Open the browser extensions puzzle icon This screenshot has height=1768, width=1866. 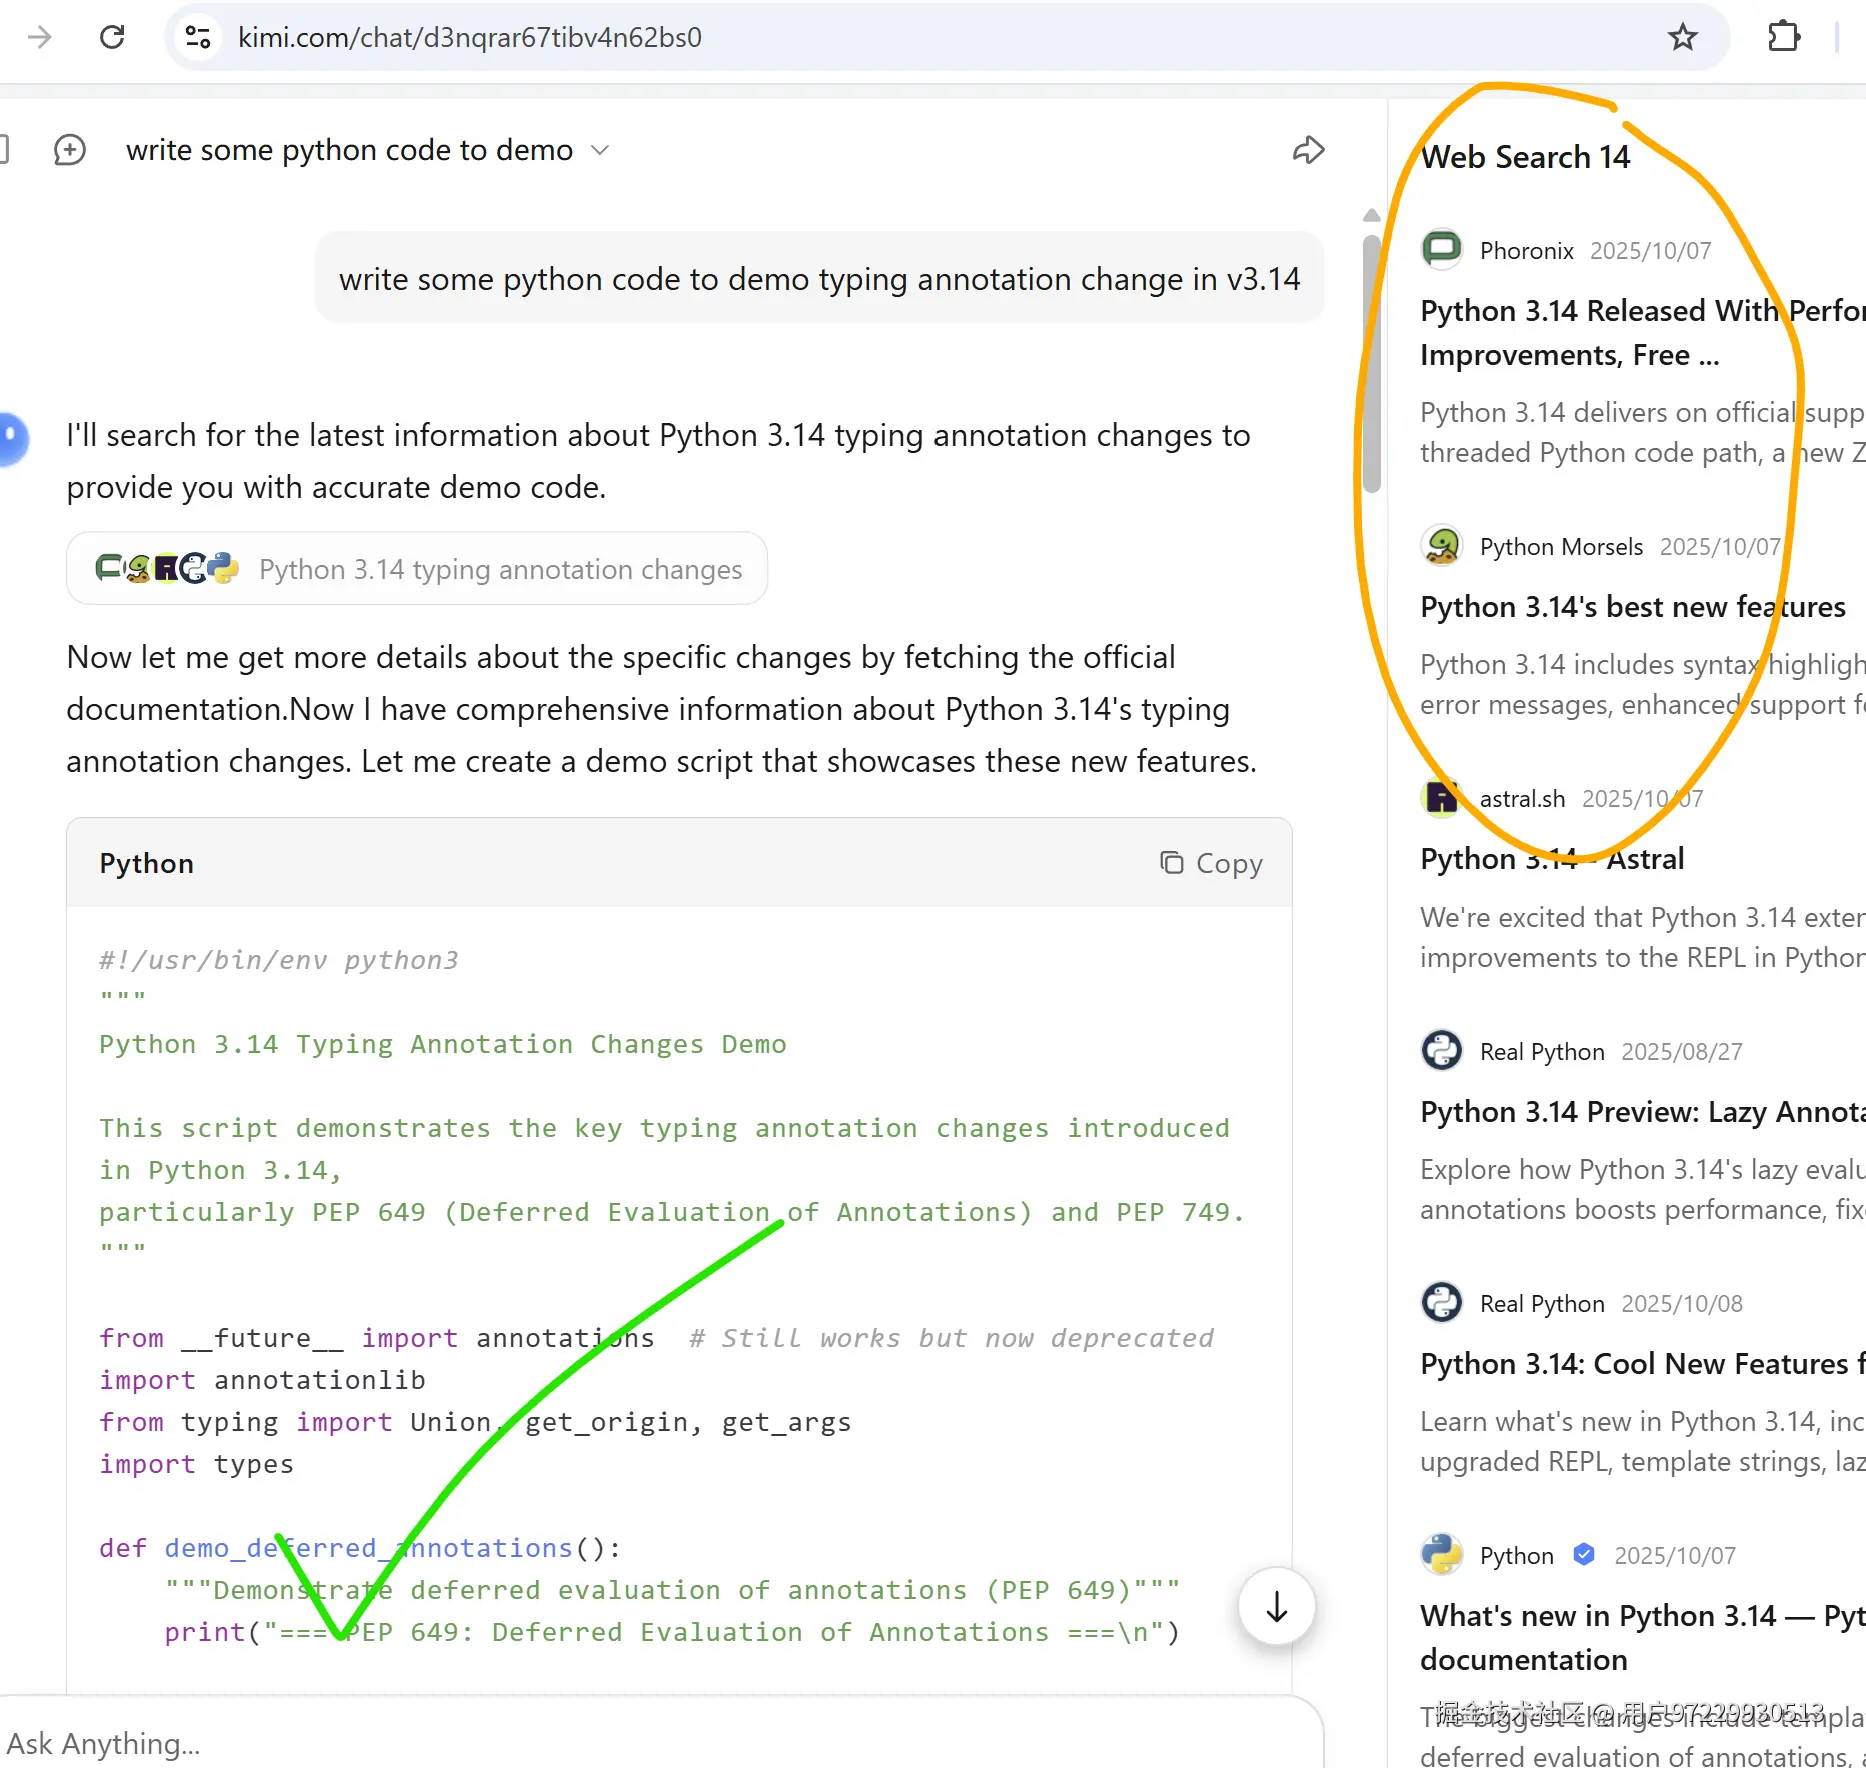pyautogui.click(x=1783, y=38)
